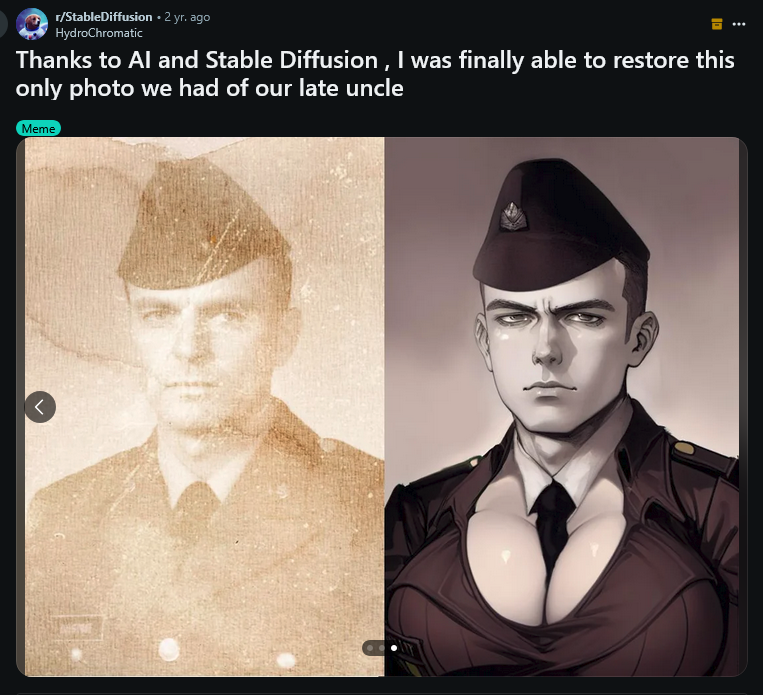
Task: Open HydroChromatic's user profile
Action: (x=99, y=33)
